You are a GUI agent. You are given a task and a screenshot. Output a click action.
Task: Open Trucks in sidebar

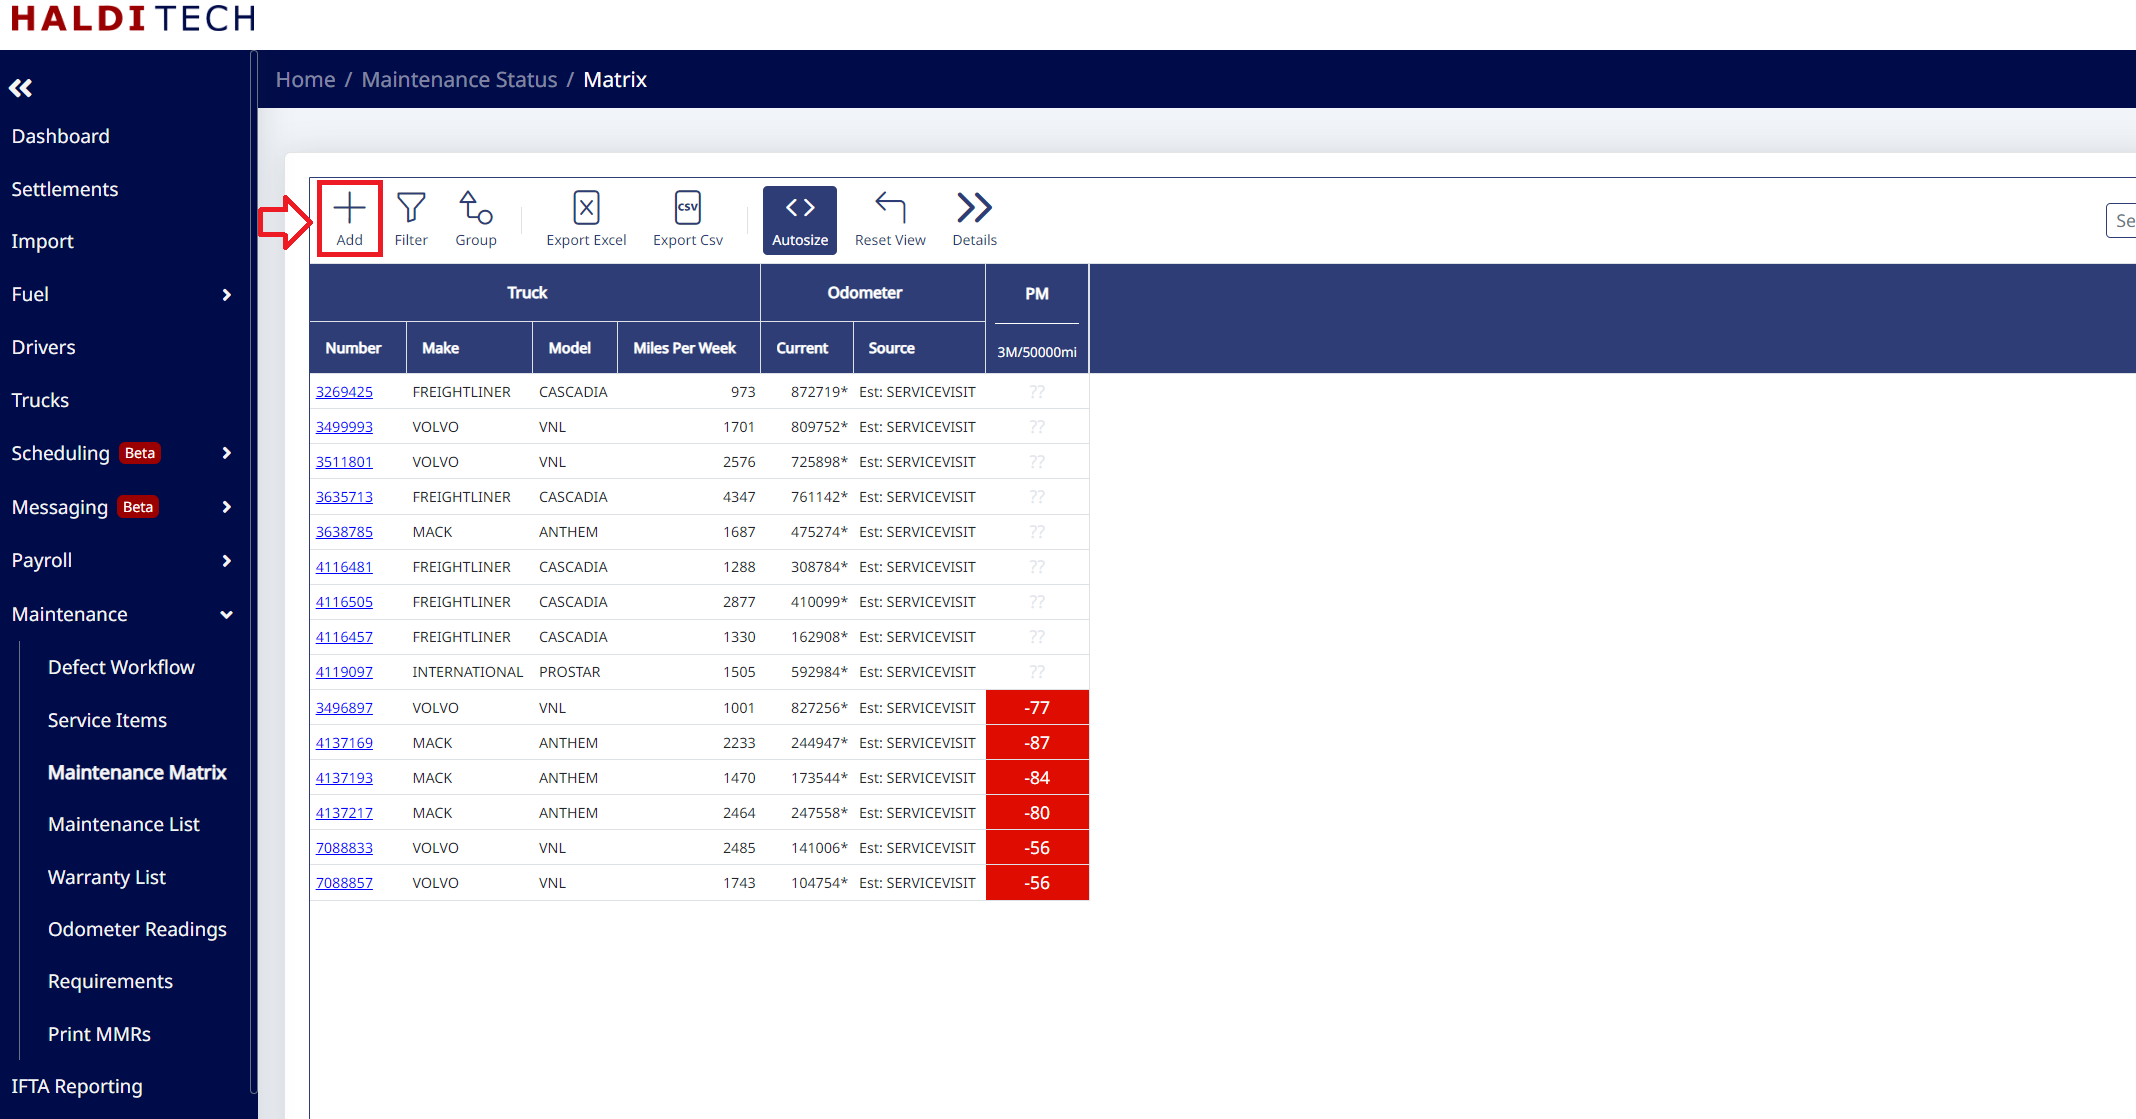[x=41, y=400]
